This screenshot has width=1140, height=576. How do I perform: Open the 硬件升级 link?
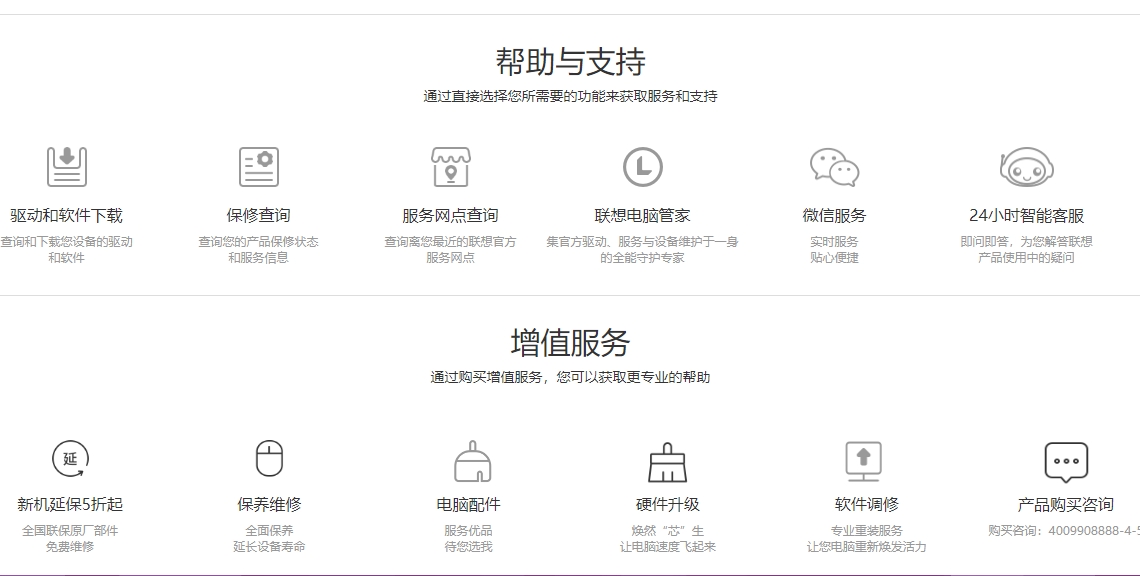667,504
